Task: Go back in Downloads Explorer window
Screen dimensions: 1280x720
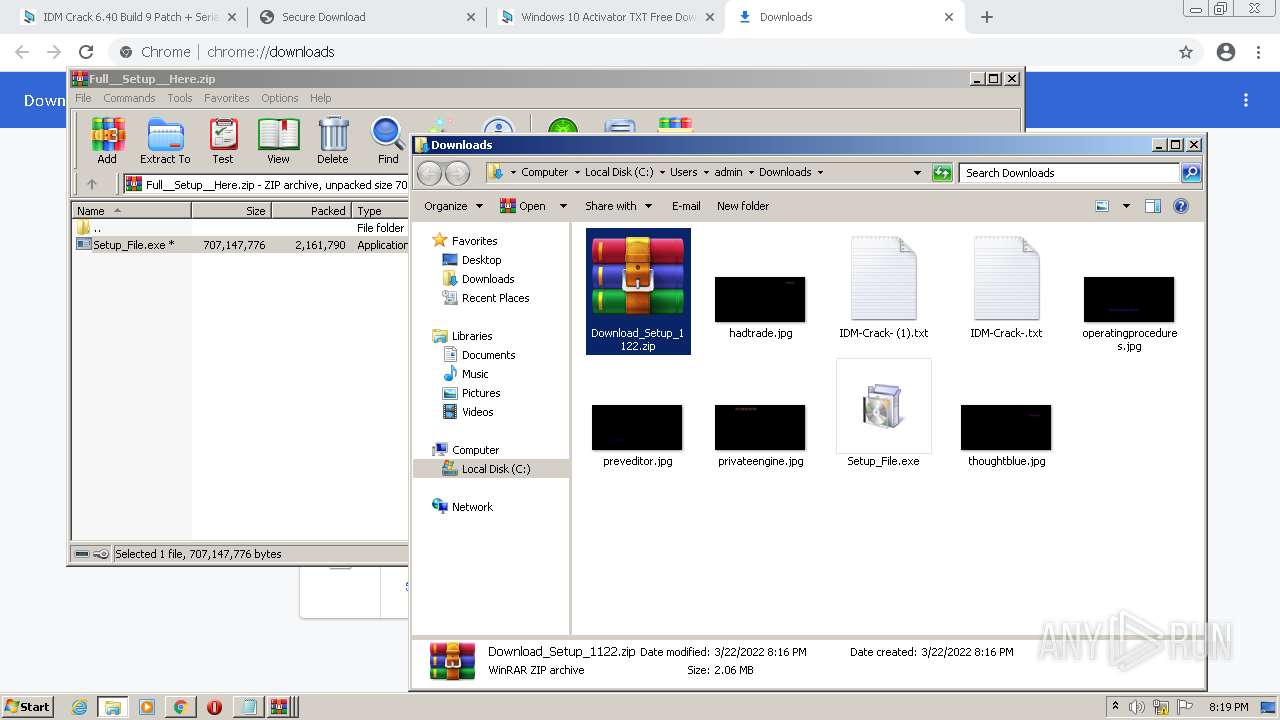Action: click(x=429, y=173)
